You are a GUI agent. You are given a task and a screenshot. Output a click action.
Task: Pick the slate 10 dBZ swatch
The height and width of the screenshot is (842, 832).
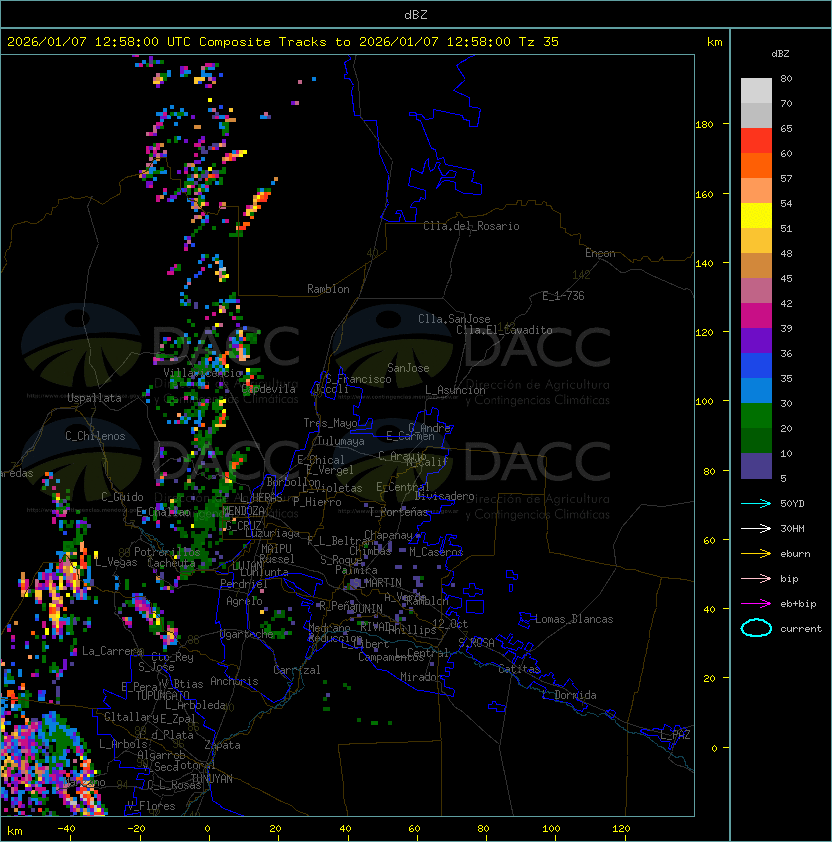coord(756,466)
